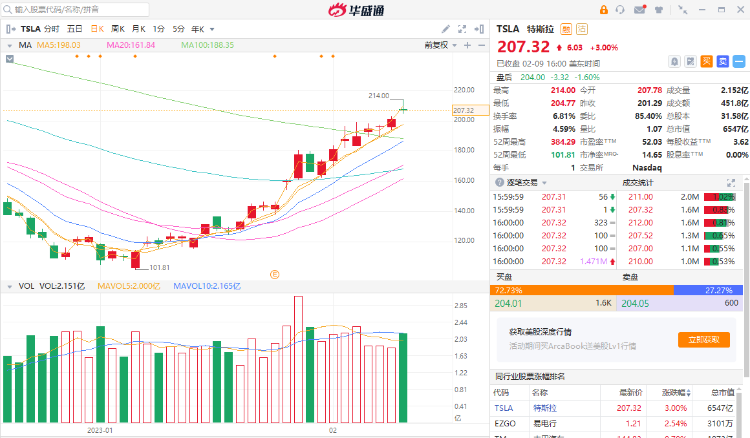Image resolution: width=750 pixels, height=438 pixels.
Task: Click the MA100:188.35 indicator label
Action: tap(208, 45)
